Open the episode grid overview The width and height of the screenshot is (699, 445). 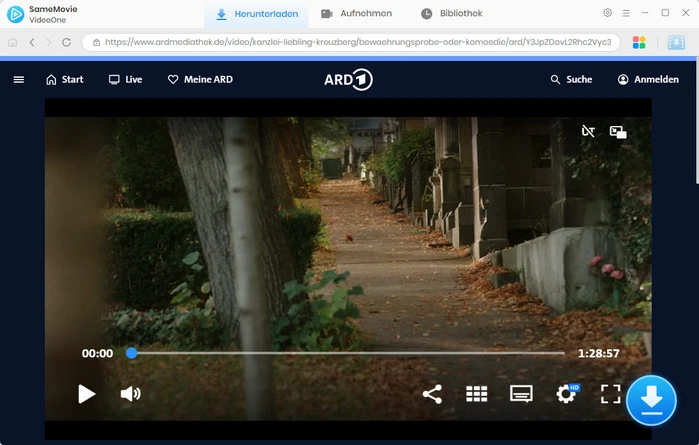pos(477,394)
